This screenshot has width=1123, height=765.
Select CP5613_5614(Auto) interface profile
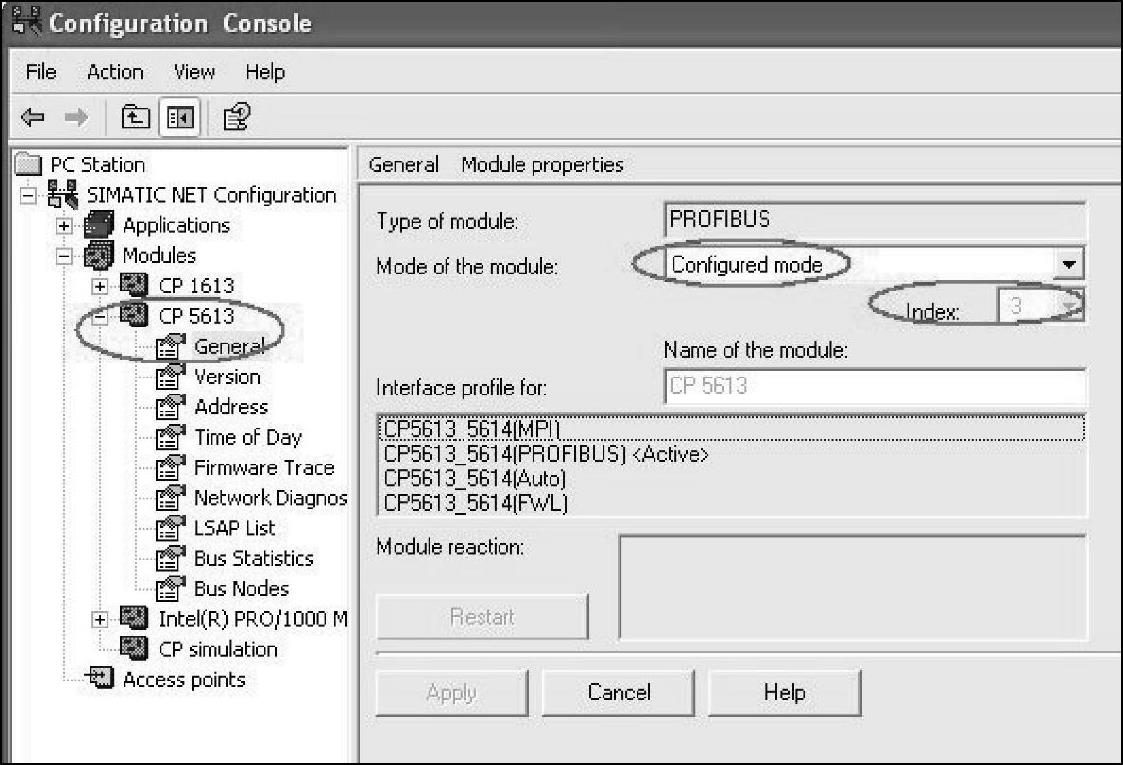coord(475,479)
